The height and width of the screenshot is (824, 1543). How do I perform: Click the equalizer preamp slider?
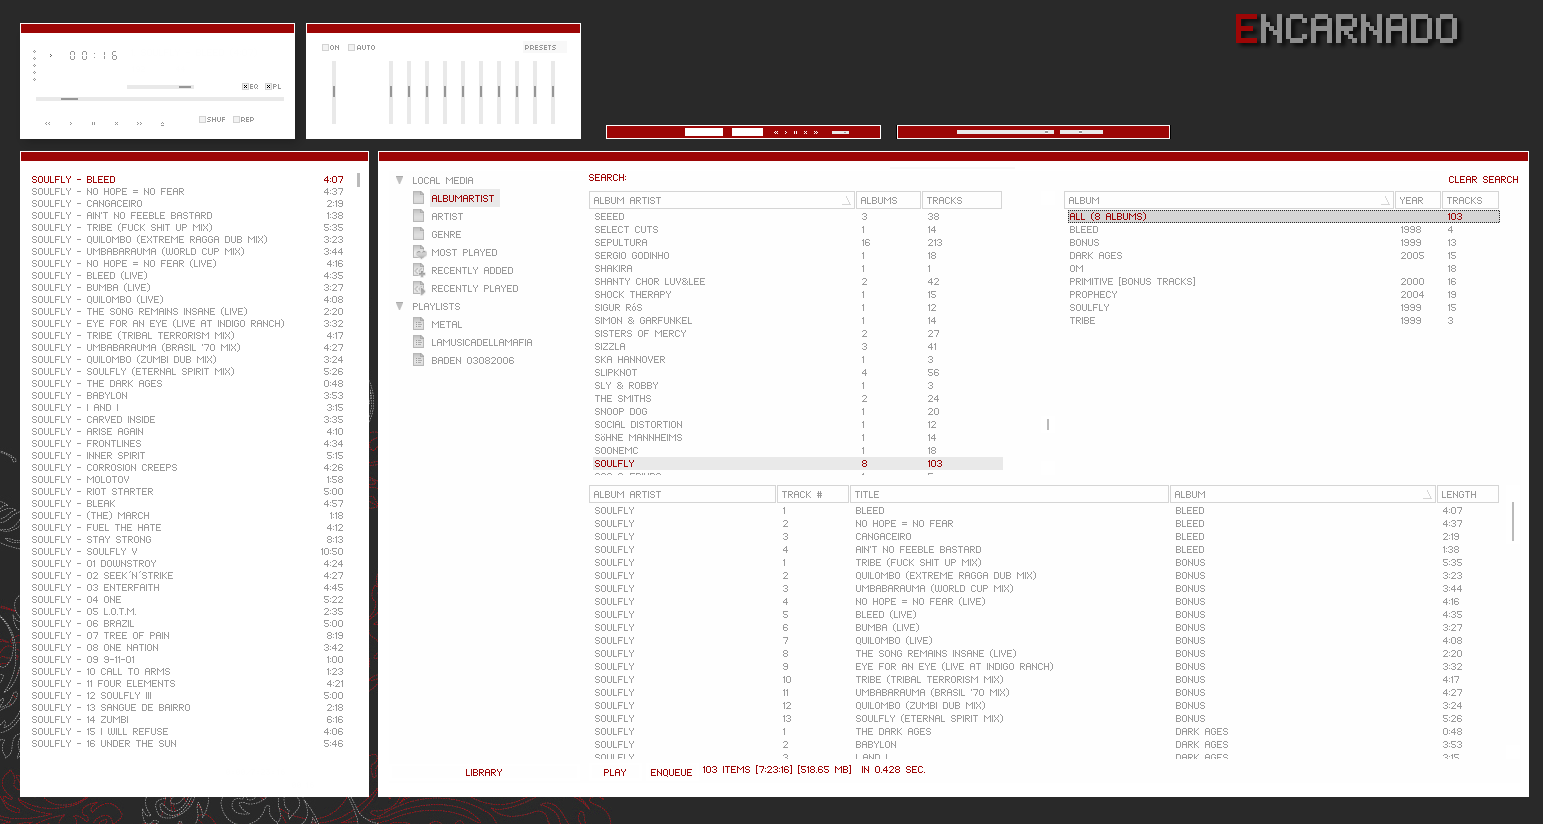point(334,92)
